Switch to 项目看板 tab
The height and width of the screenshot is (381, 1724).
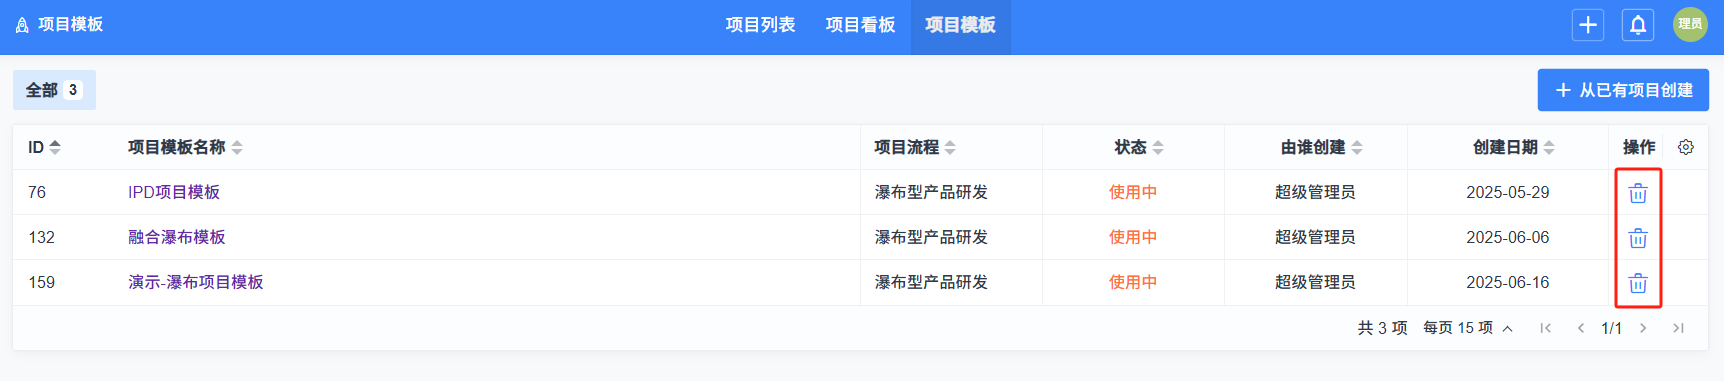pyautogui.click(x=860, y=25)
